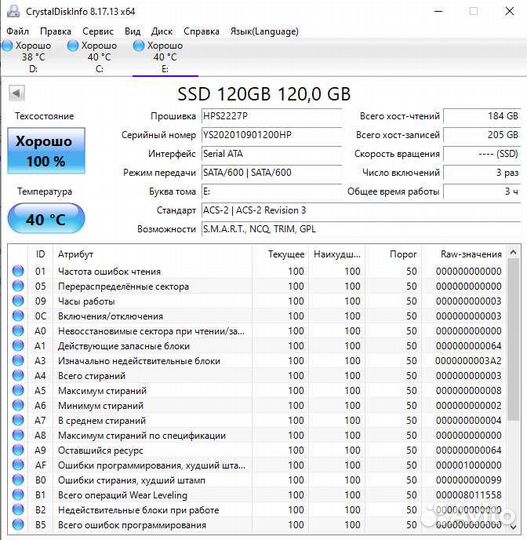527x540 pixels.
Task: Click status orb for attribute 05 row
Action: tap(18, 286)
